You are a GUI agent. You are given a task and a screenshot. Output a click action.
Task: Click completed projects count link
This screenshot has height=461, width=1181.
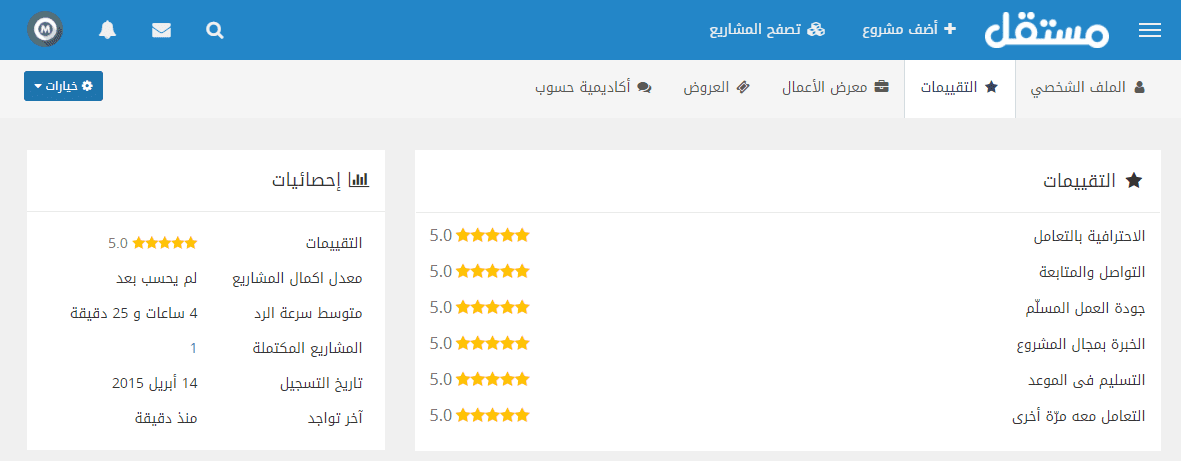click(193, 348)
